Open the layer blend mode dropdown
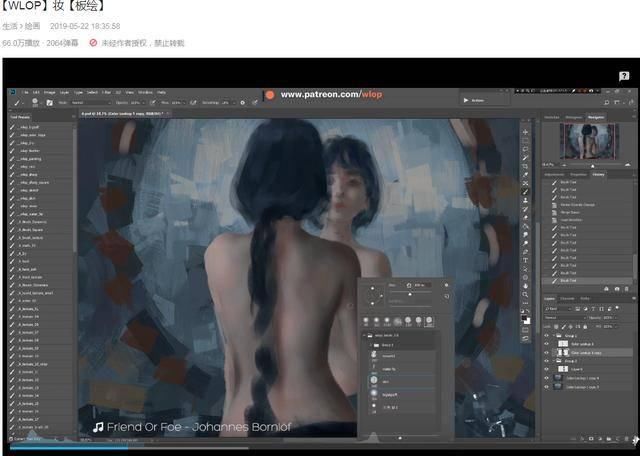This screenshot has height=456, width=640. (564, 318)
